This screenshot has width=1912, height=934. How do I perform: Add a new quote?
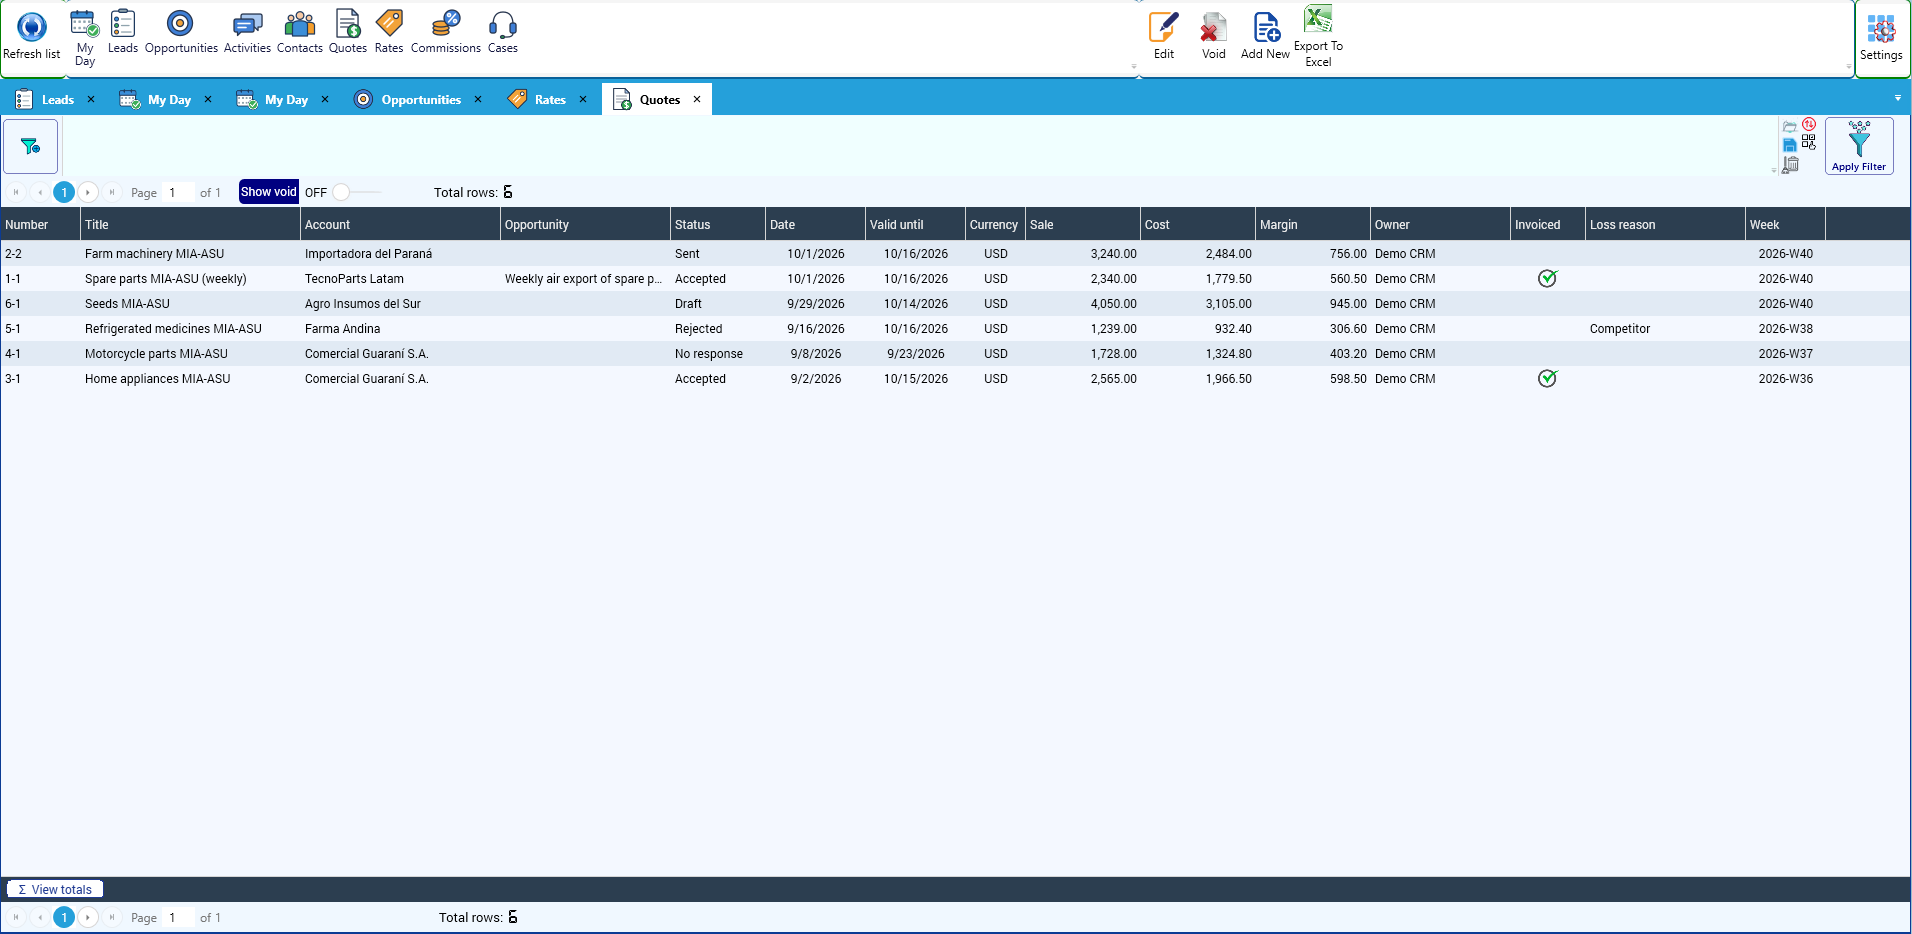(x=1265, y=36)
